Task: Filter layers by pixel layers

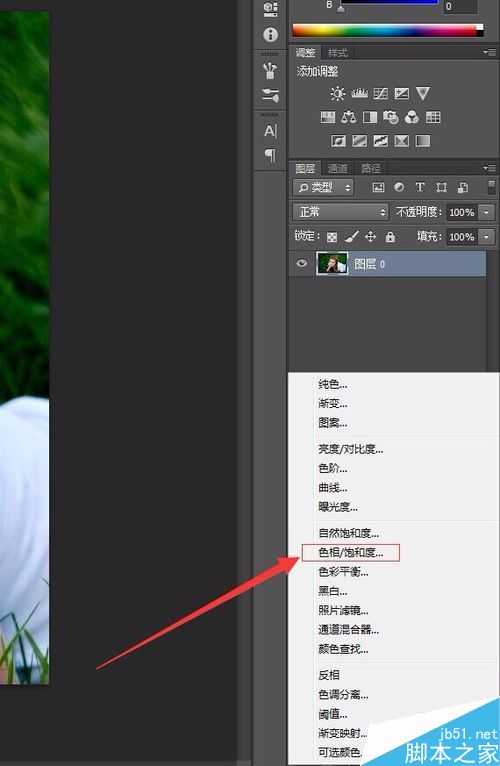Action: 378,187
